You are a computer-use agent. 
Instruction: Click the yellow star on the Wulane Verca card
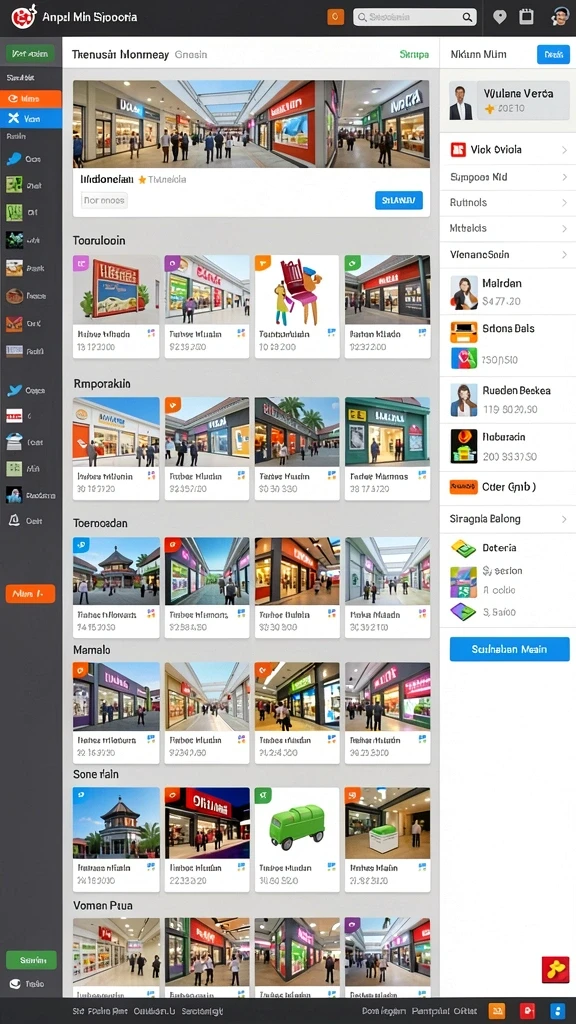pyautogui.click(x=490, y=110)
